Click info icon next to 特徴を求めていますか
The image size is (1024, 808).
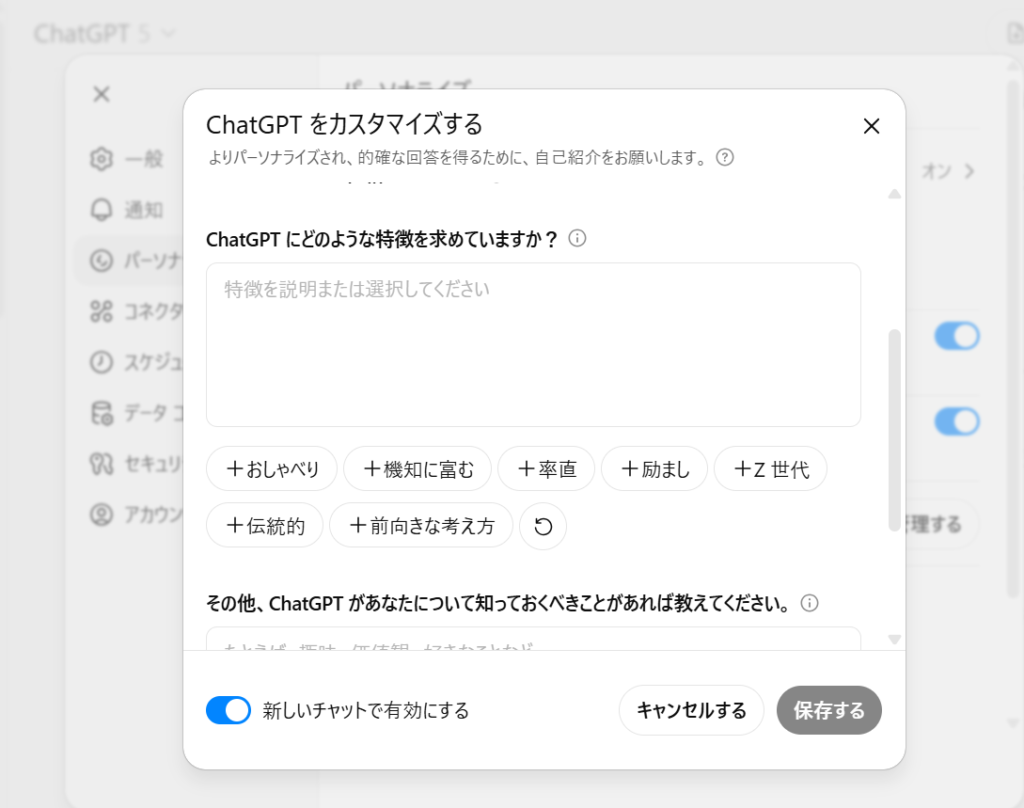577,239
